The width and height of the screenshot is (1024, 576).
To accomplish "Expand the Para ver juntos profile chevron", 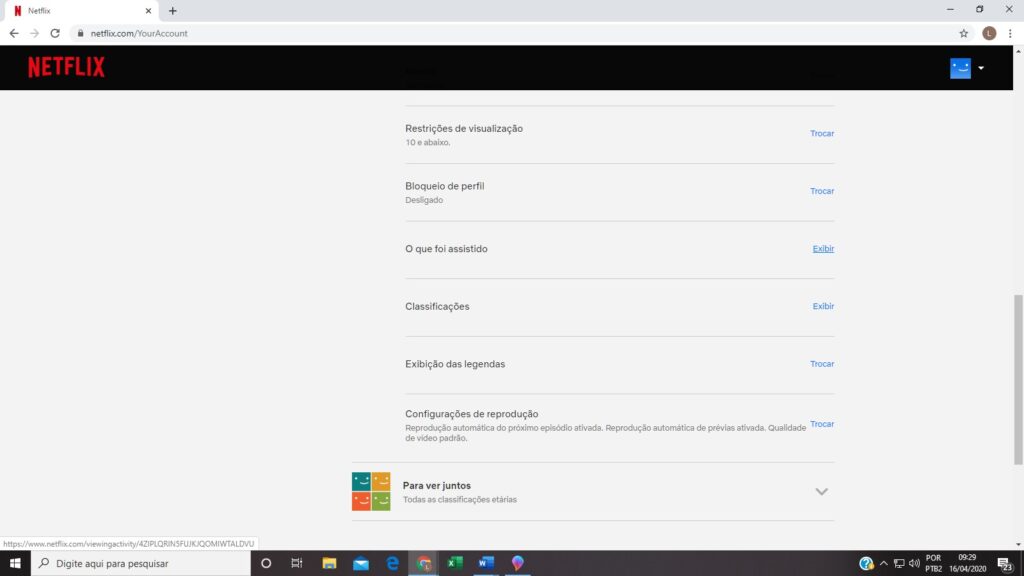I will (x=821, y=491).
